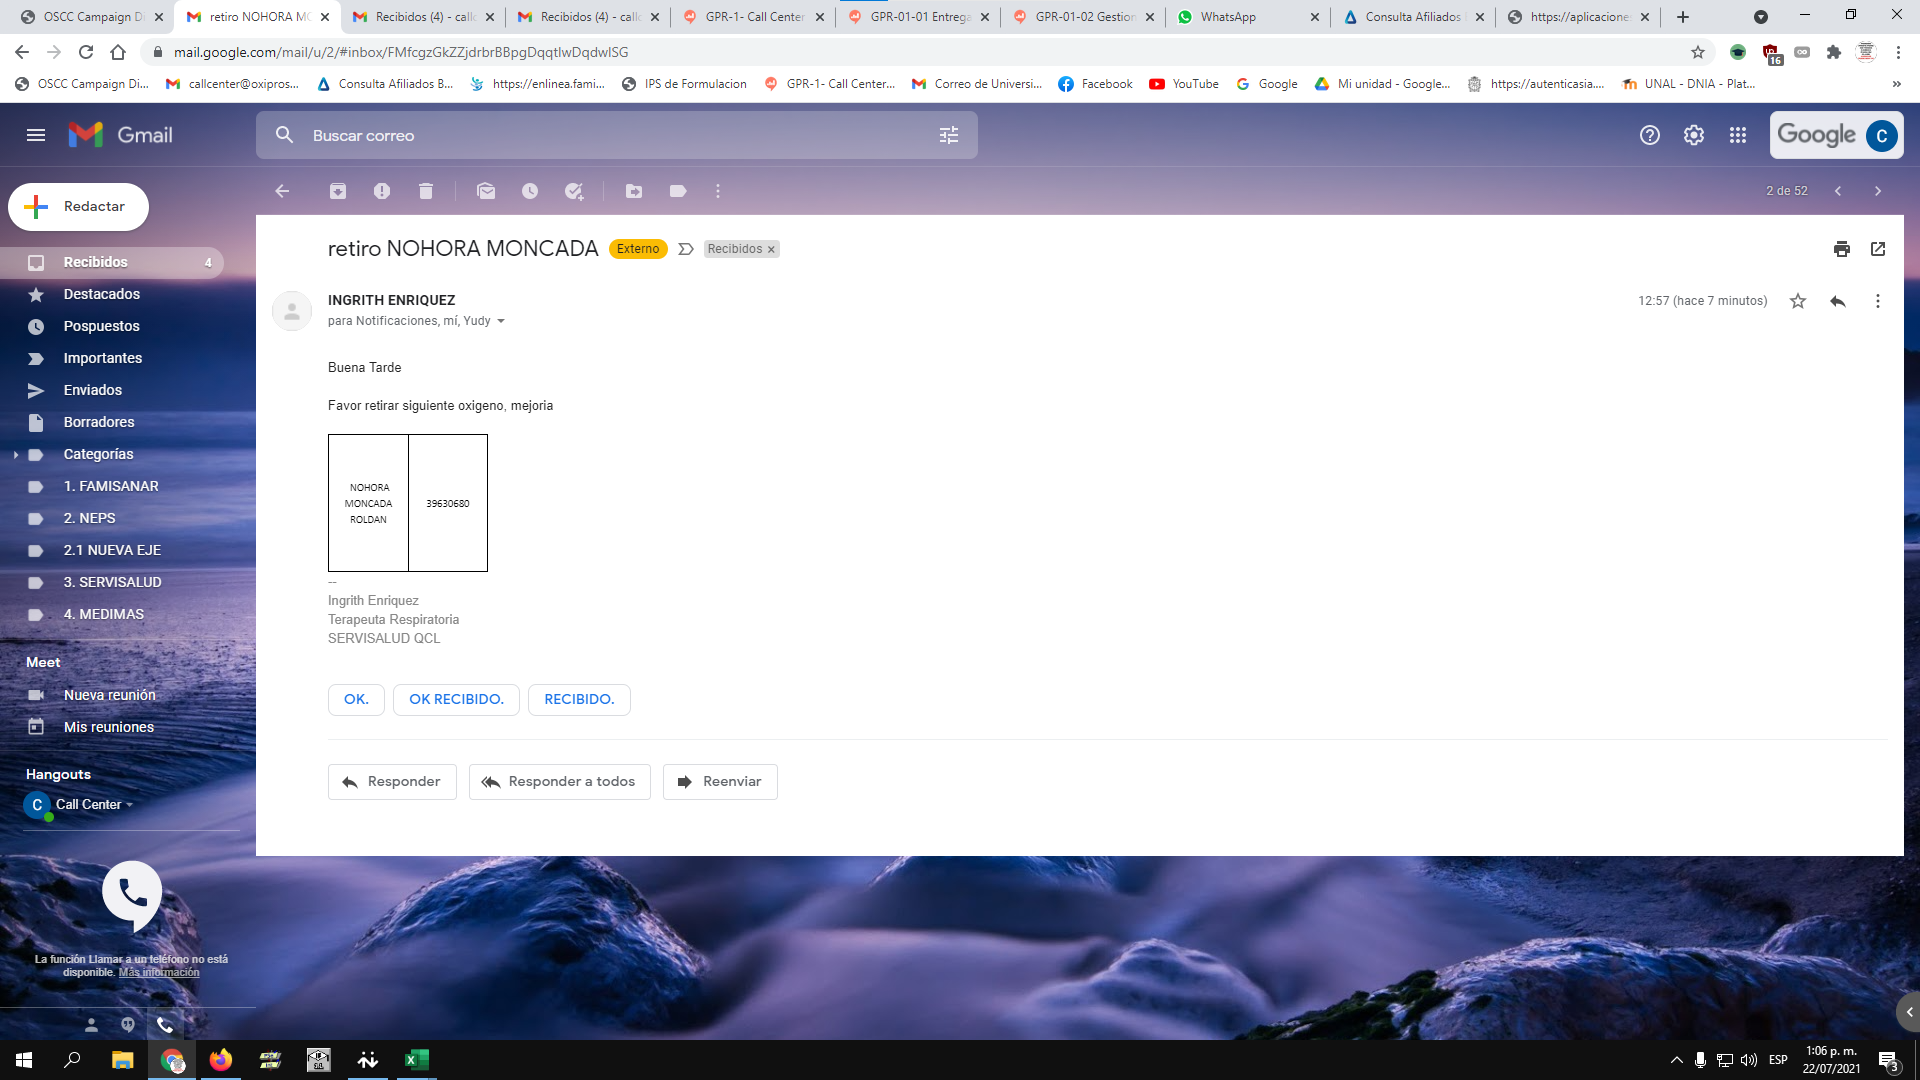Switch to the WhatsApp browser tab
Screen dimensions: 1920x1080
point(1247,17)
